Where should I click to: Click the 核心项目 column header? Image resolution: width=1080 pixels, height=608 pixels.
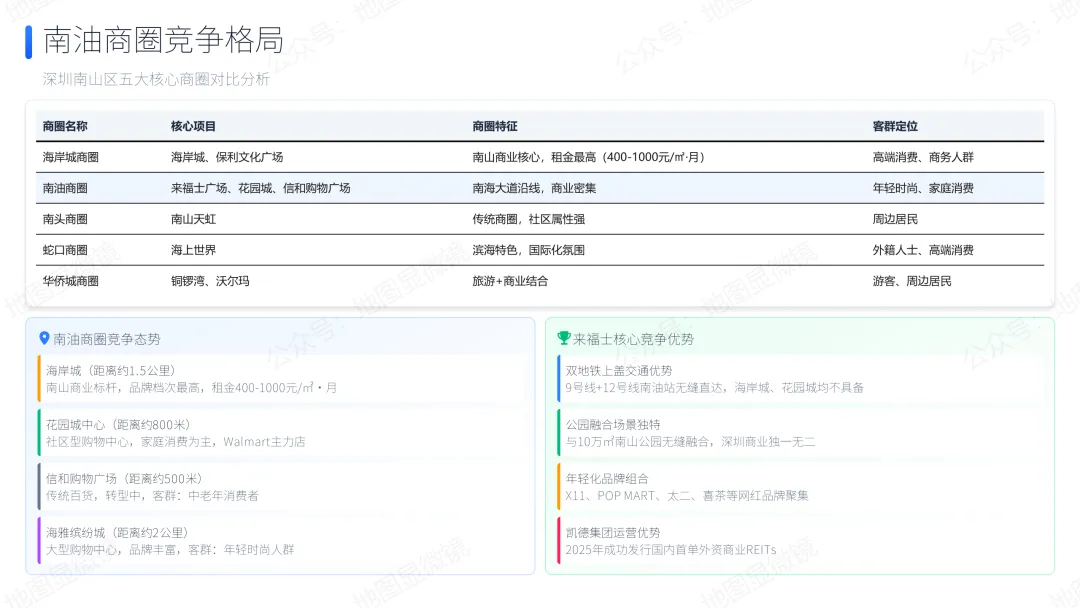(x=194, y=126)
